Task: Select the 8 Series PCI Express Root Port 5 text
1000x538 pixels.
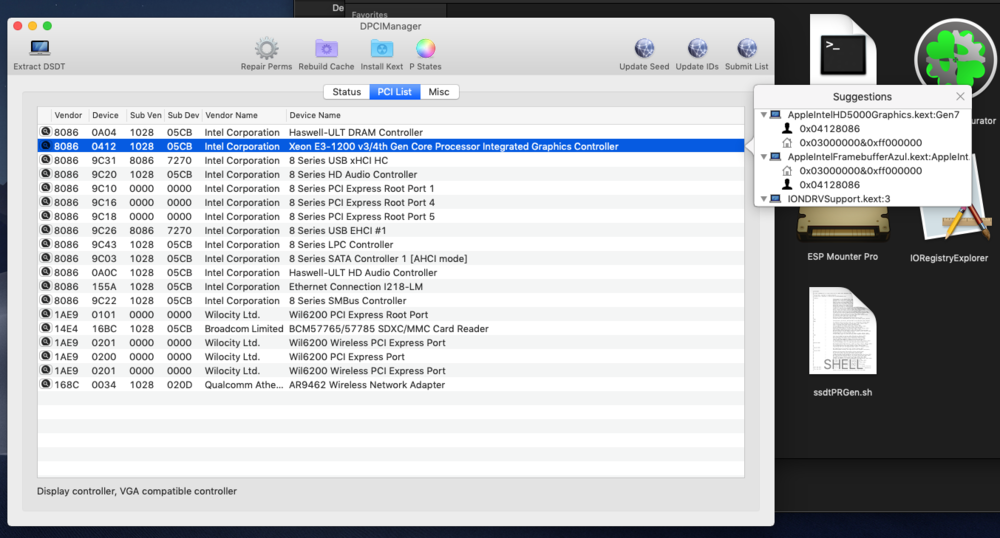Action: 362,217
